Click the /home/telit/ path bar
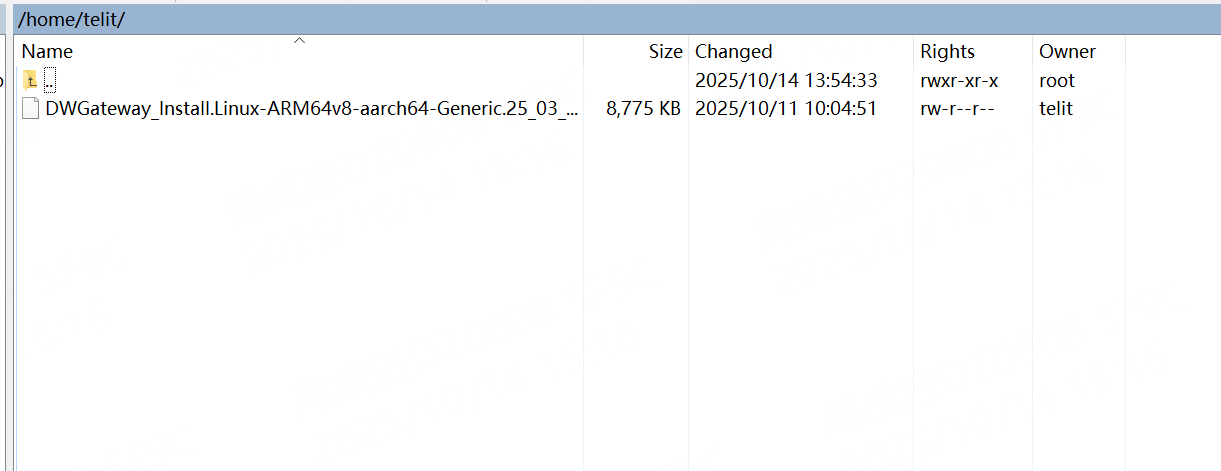This screenshot has width=1221, height=471. [72, 19]
